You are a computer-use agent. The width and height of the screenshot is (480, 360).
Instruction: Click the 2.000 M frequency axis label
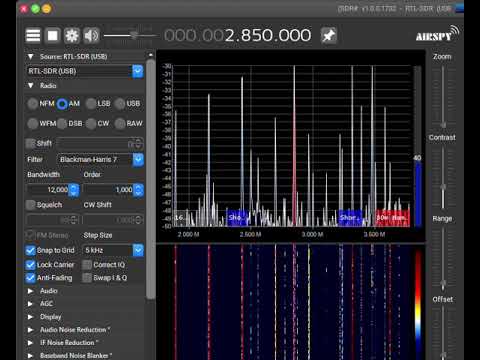click(188, 235)
